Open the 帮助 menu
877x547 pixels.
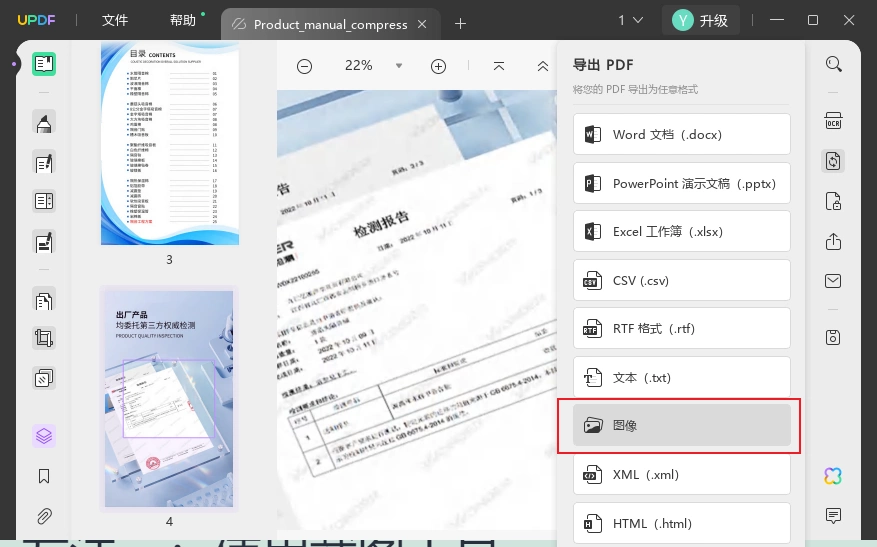[x=183, y=21]
